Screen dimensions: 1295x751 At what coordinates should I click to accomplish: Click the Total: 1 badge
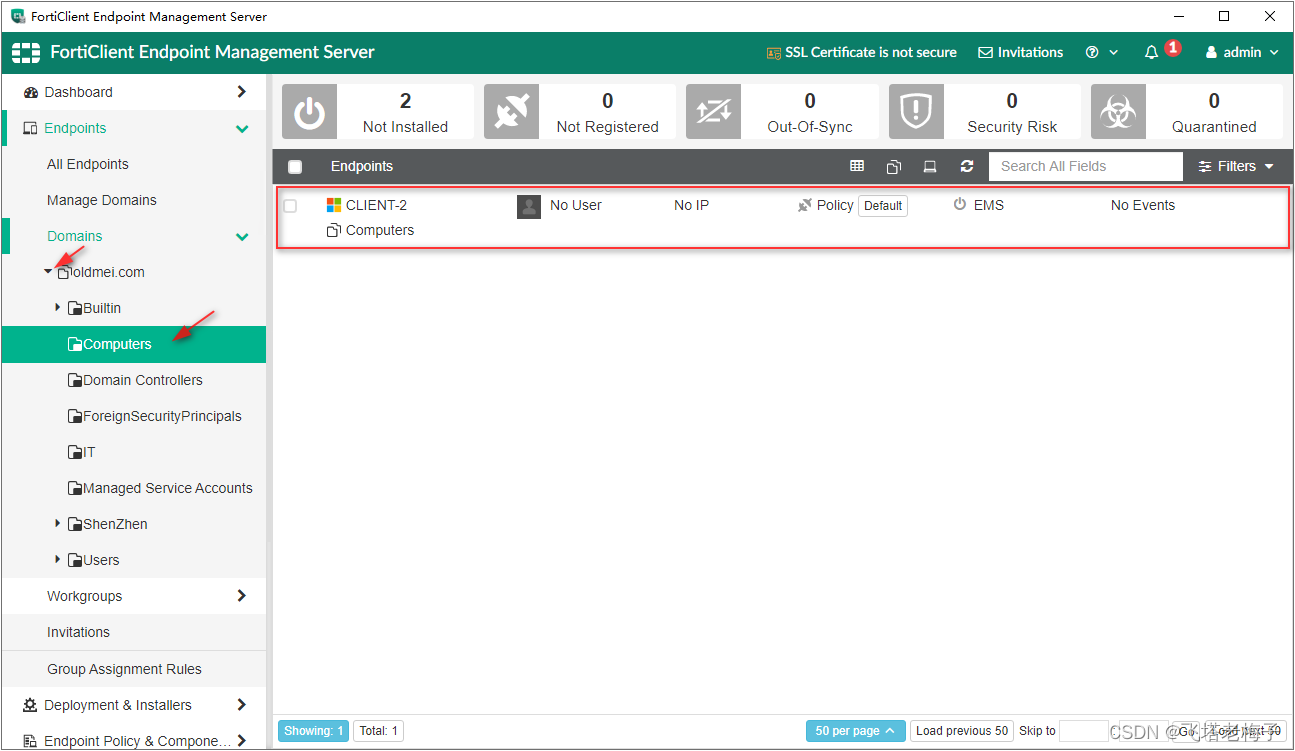click(x=379, y=731)
